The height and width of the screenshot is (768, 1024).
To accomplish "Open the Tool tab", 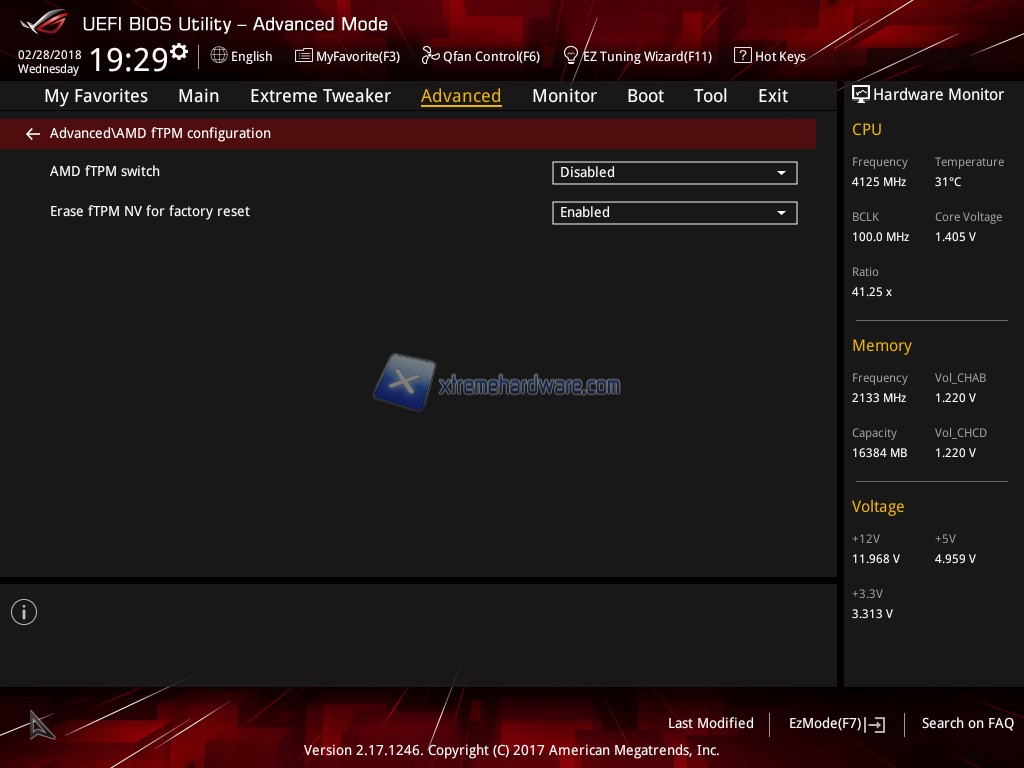I will tap(710, 96).
